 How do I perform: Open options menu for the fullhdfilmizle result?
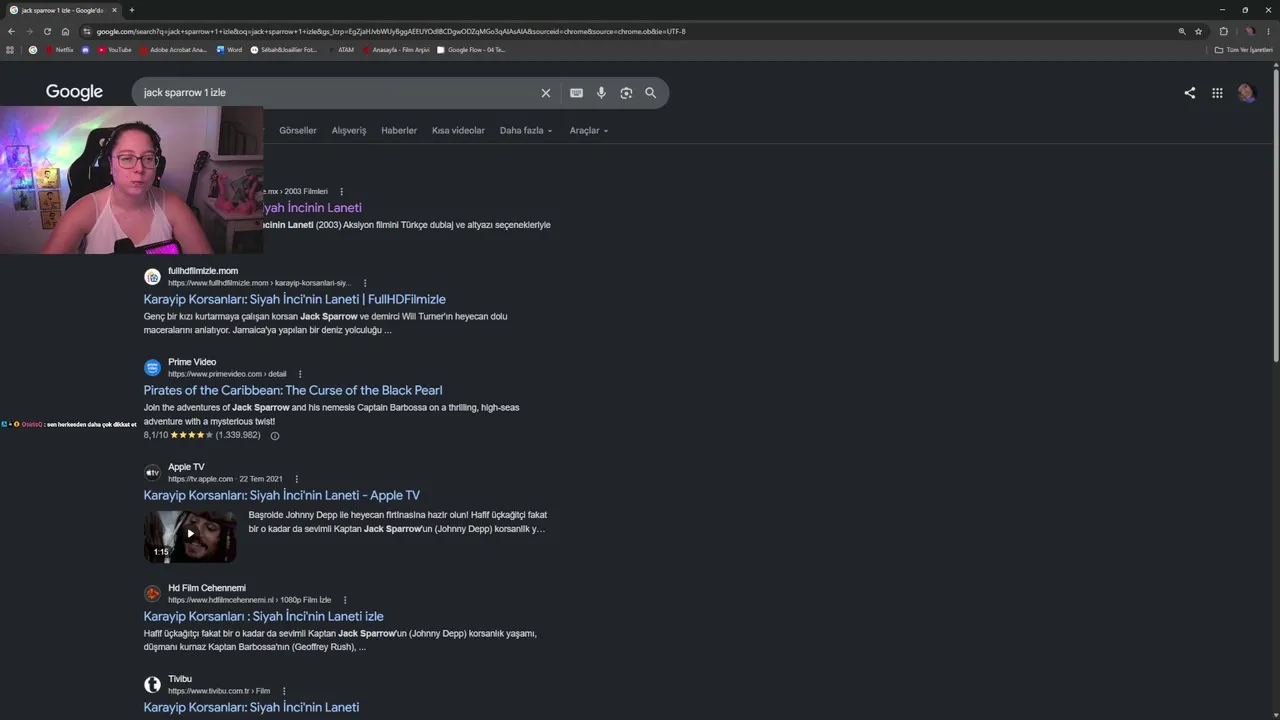365,283
